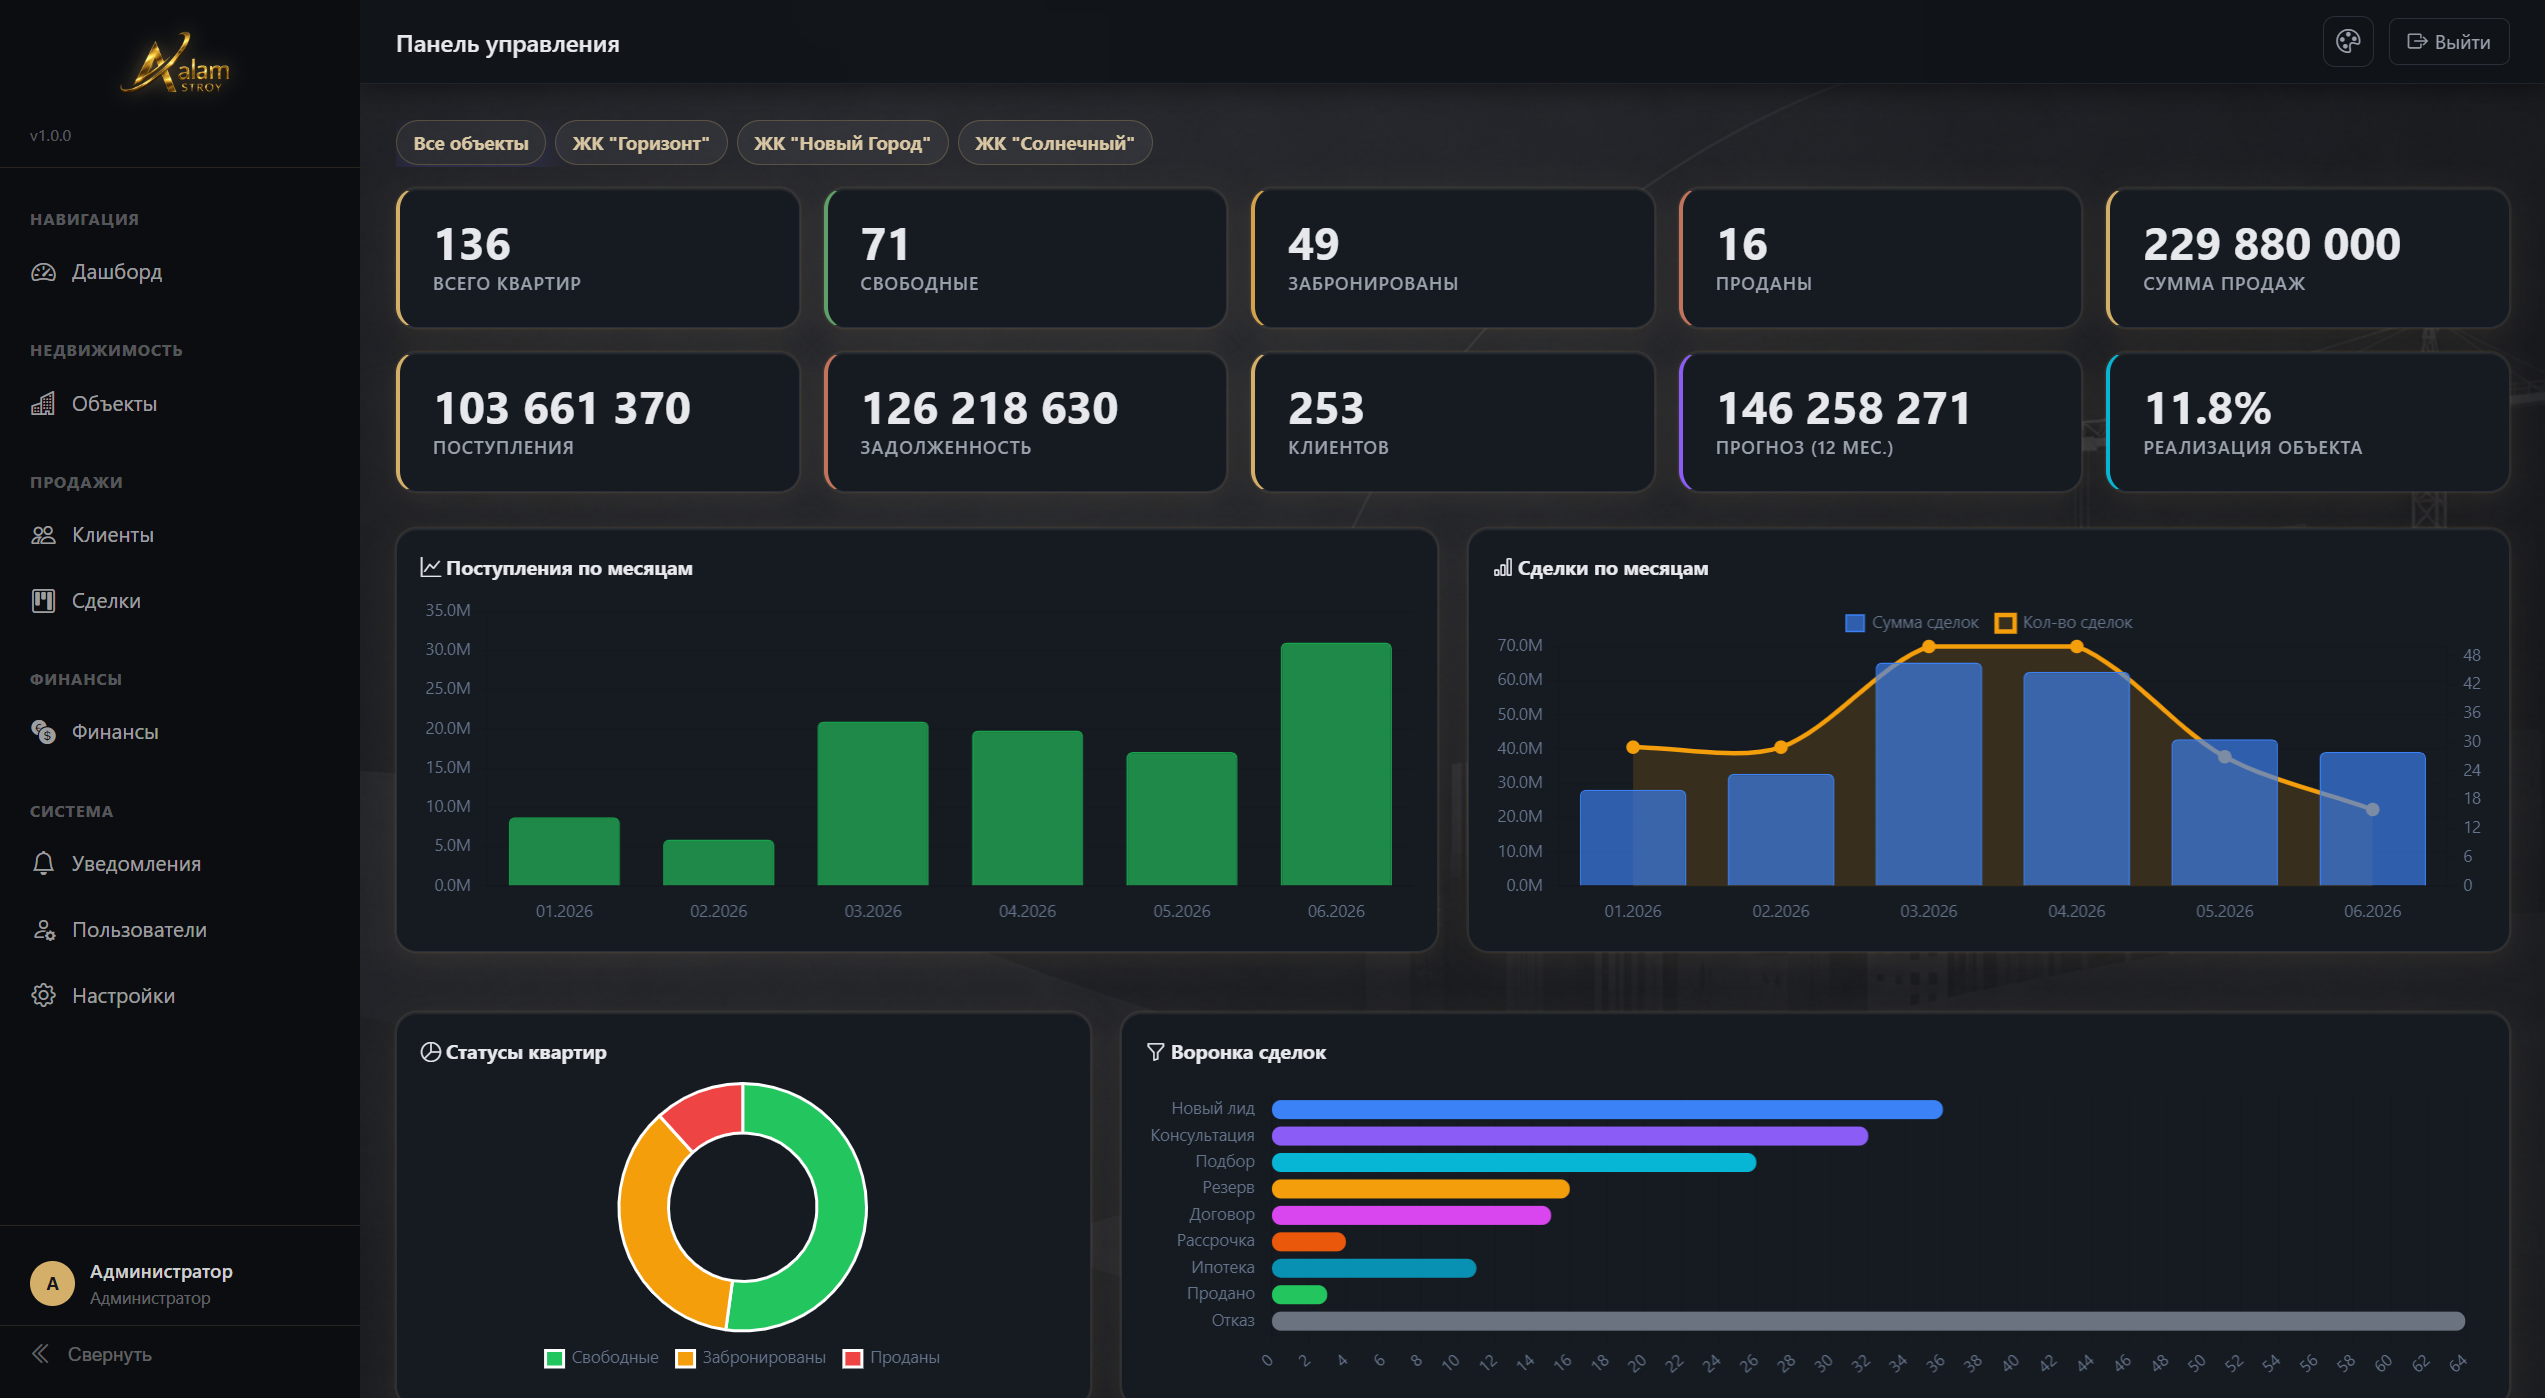Select ЖК "Солнечный" filter
The height and width of the screenshot is (1398, 2545).
pyautogui.click(x=1055, y=143)
